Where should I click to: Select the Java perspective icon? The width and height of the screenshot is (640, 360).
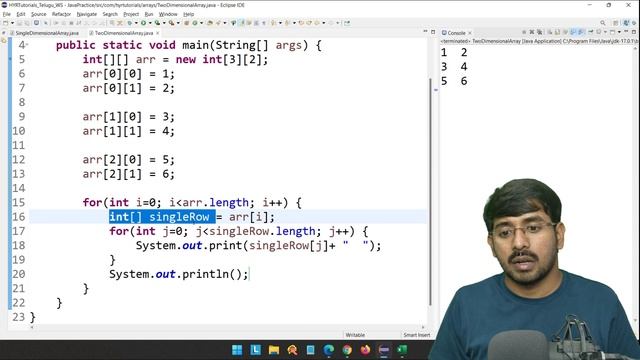coord(626,23)
